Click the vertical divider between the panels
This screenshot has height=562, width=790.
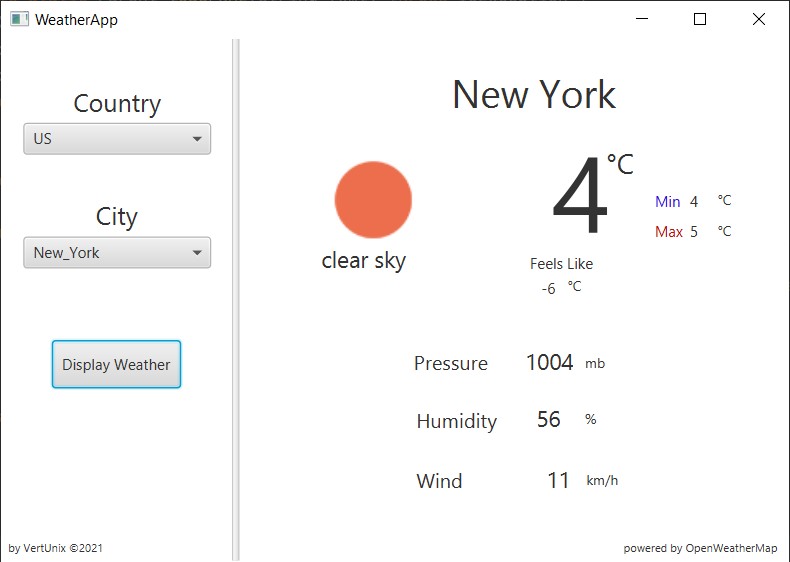[x=236, y=299]
